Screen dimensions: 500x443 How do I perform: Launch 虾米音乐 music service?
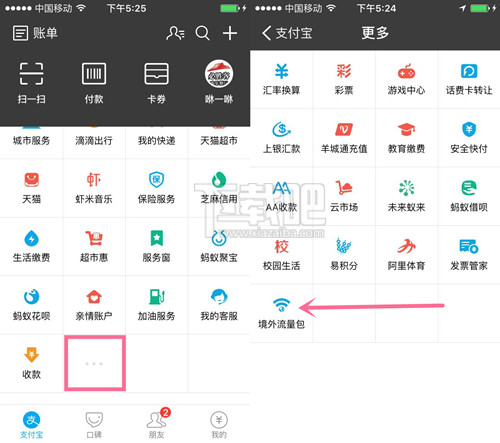[94, 180]
